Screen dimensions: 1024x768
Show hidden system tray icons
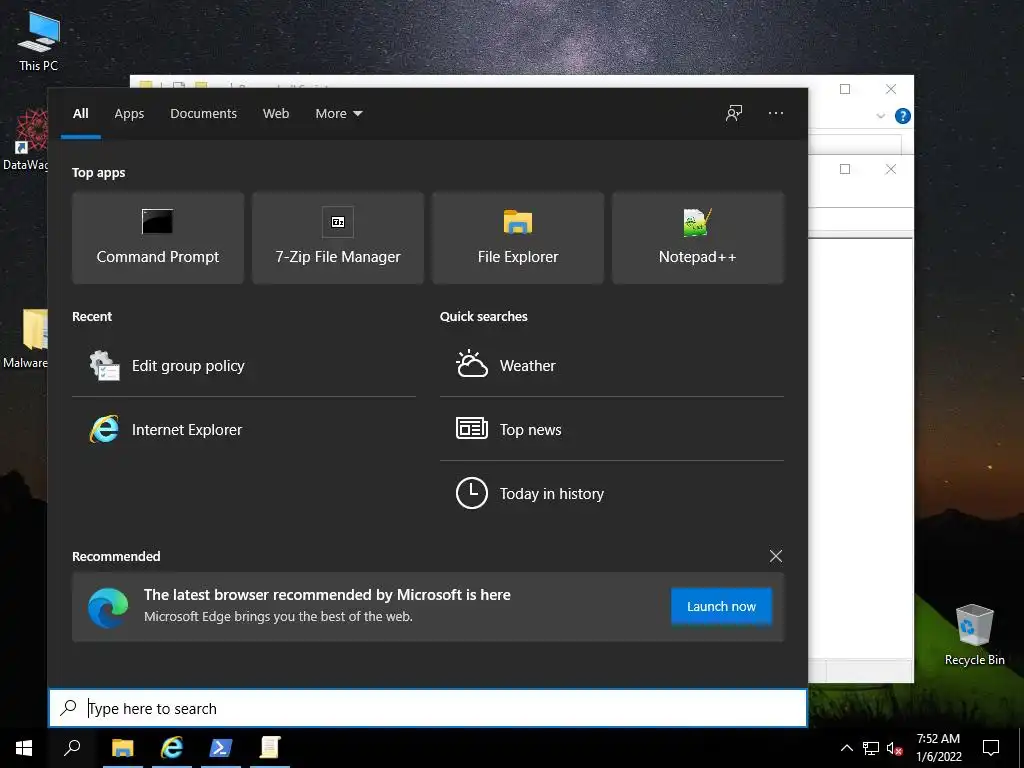[x=846, y=748]
